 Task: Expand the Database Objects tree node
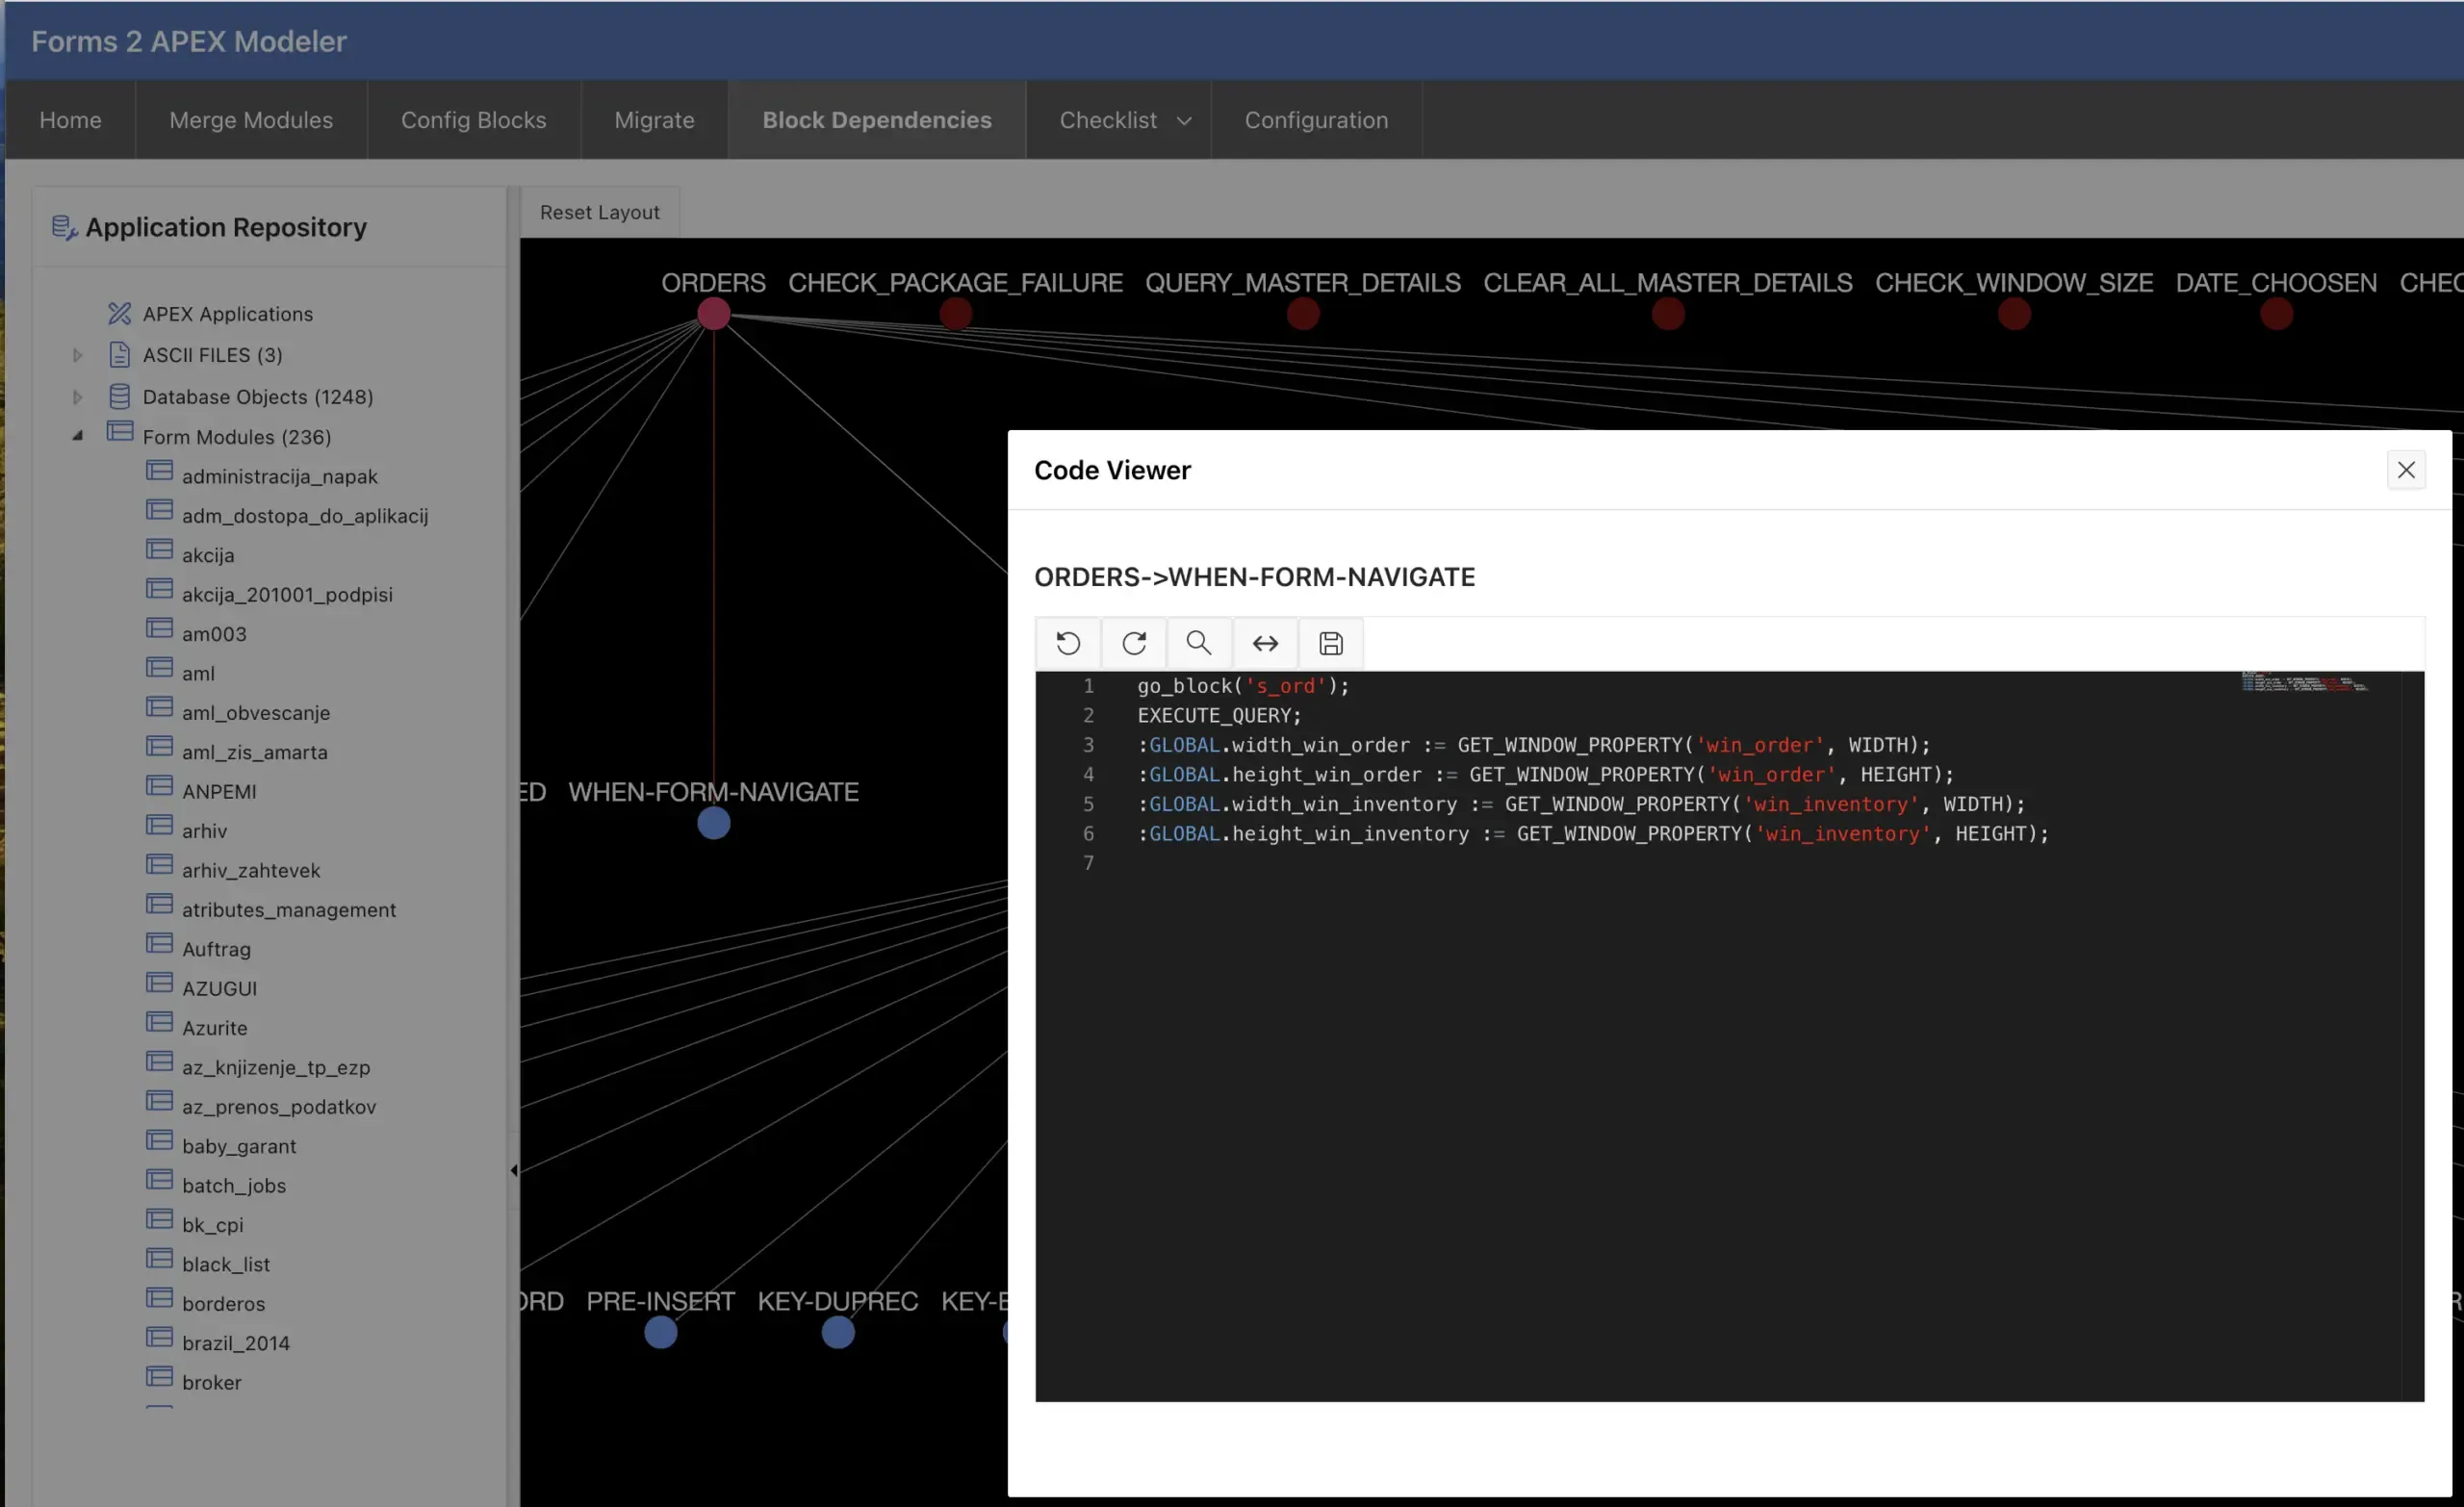pyautogui.click(x=77, y=396)
